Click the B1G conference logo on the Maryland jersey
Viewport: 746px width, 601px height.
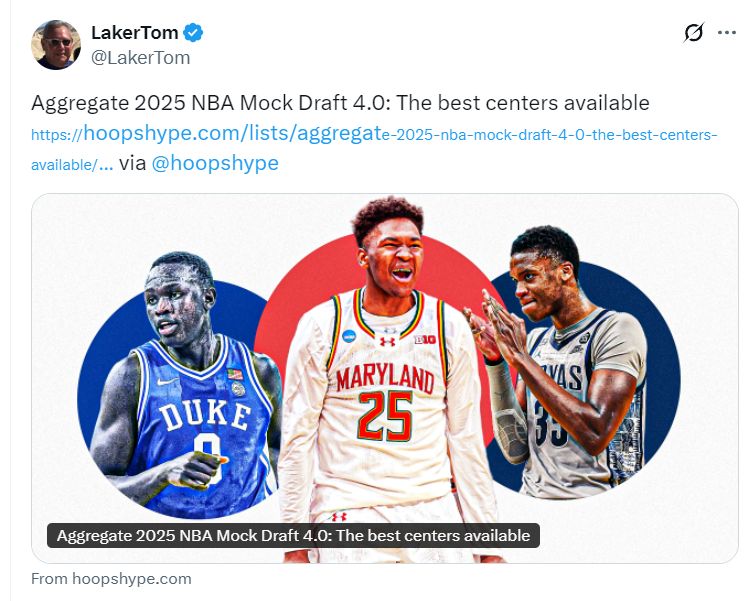coord(425,340)
